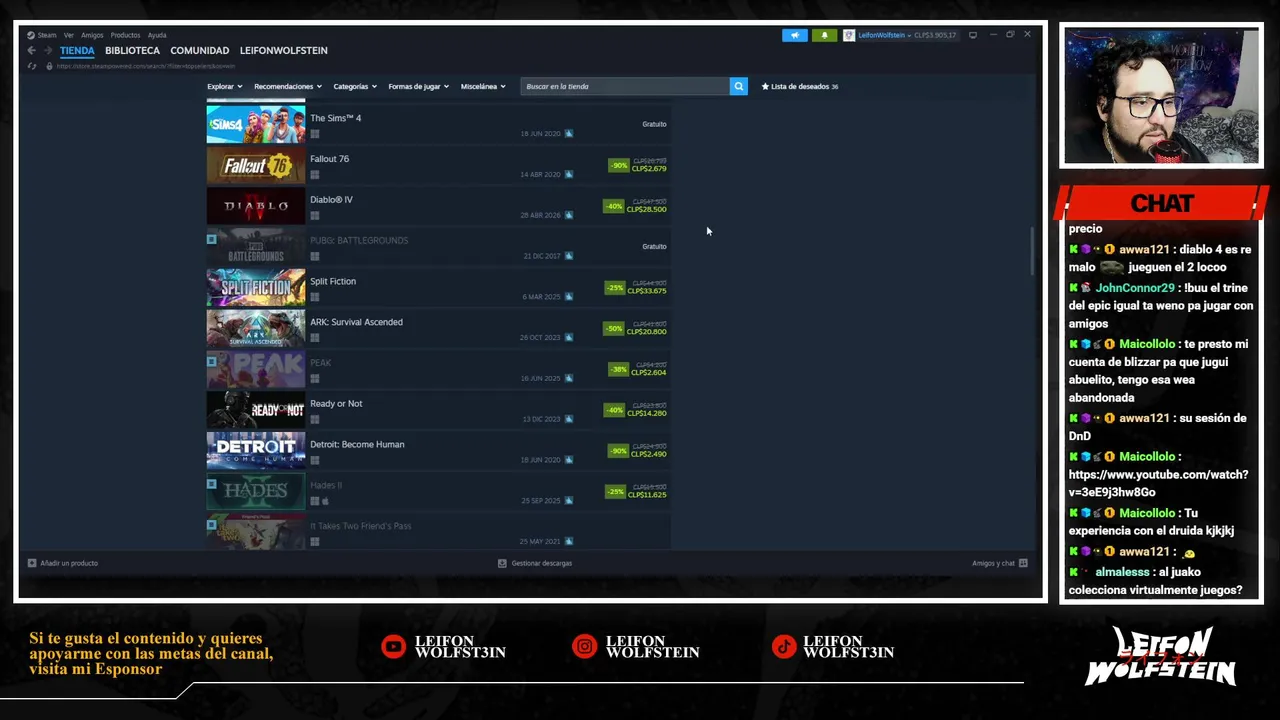Click the in-library badge on Hades II thumbnail
This screenshot has width=1280, height=720.
(x=211, y=483)
